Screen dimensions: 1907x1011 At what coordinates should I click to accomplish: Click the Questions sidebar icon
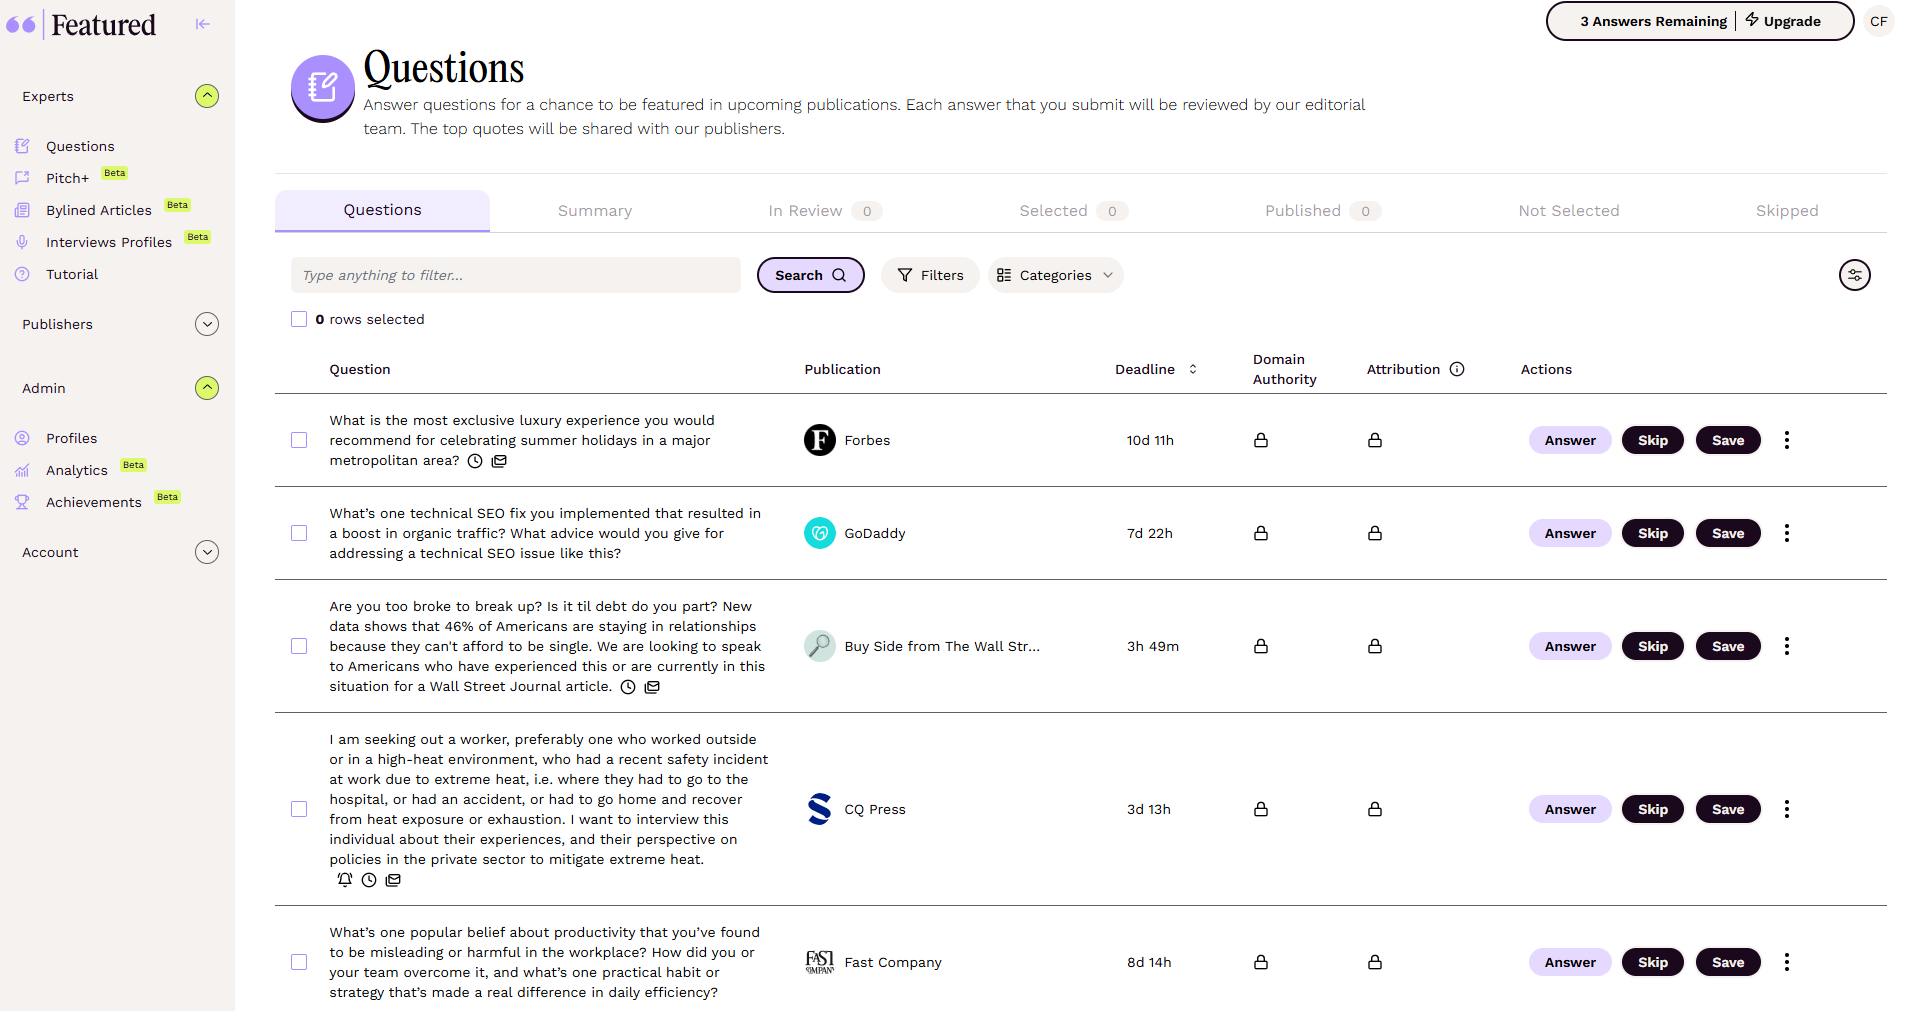tap(22, 146)
